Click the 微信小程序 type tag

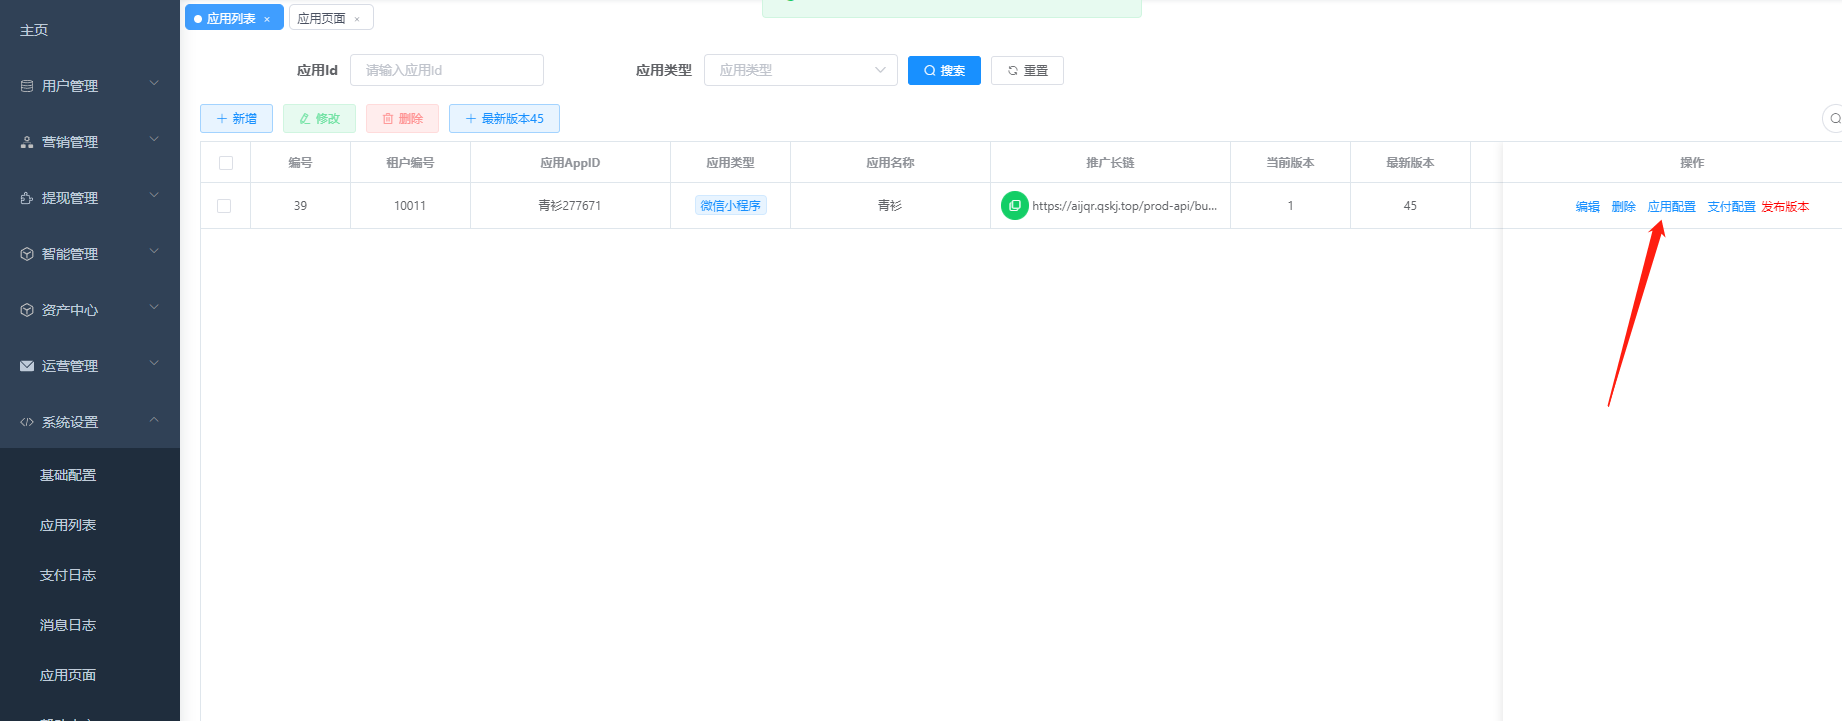pyautogui.click(x=730, y=205)
